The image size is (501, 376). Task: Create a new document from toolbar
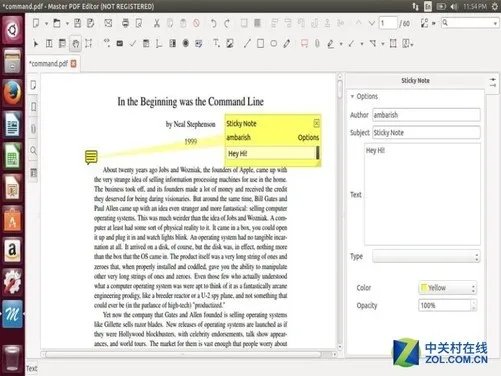click(x=36, y=23)
